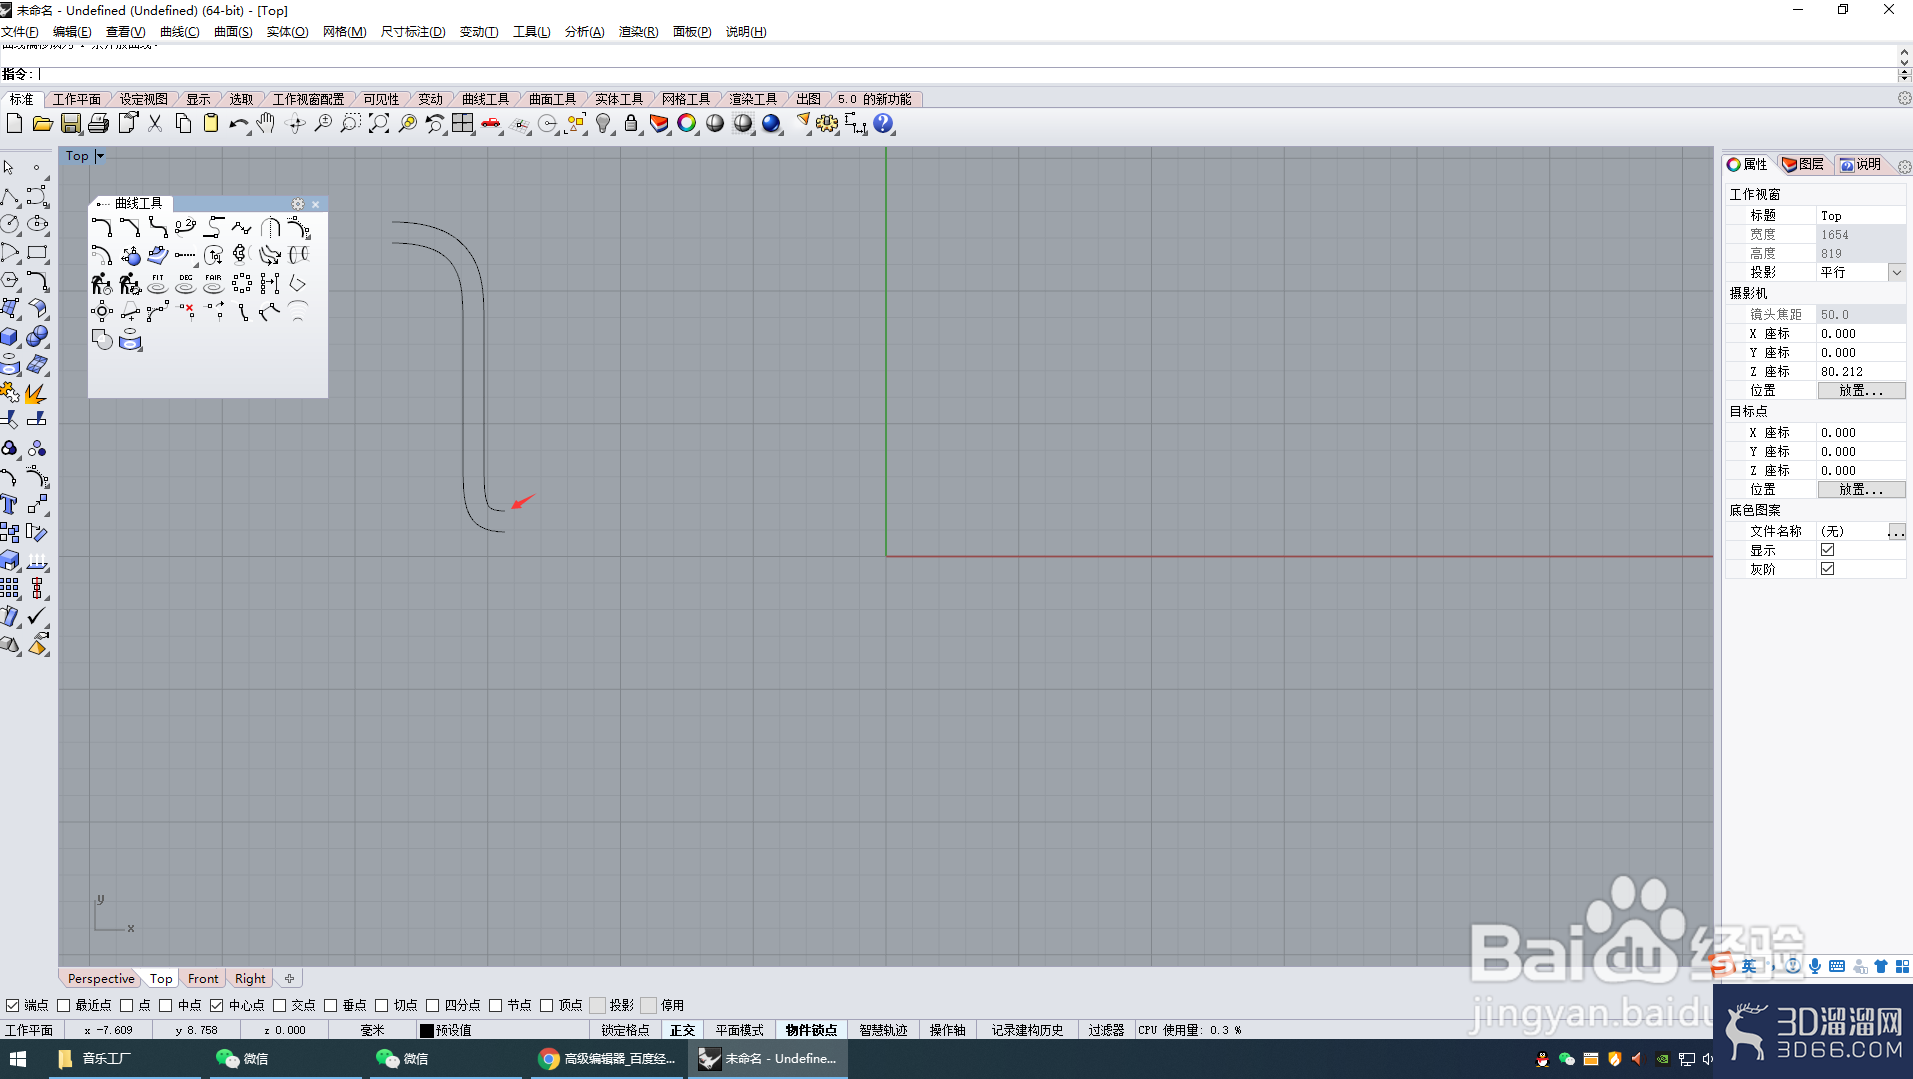This screenshot has height=1079, width=1913.
Task: Open the Top viewport title dropdown arrow
Action: tap(100, 156)
